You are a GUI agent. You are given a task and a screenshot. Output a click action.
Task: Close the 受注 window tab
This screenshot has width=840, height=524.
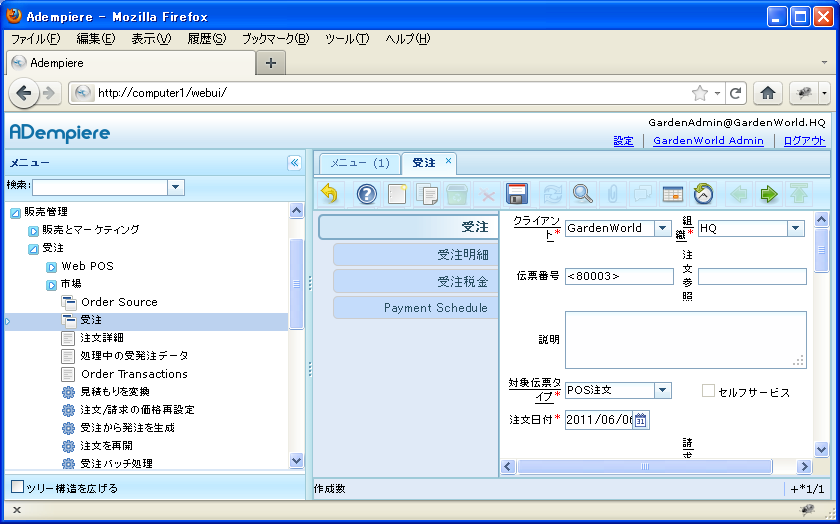(x=448, y=160)
